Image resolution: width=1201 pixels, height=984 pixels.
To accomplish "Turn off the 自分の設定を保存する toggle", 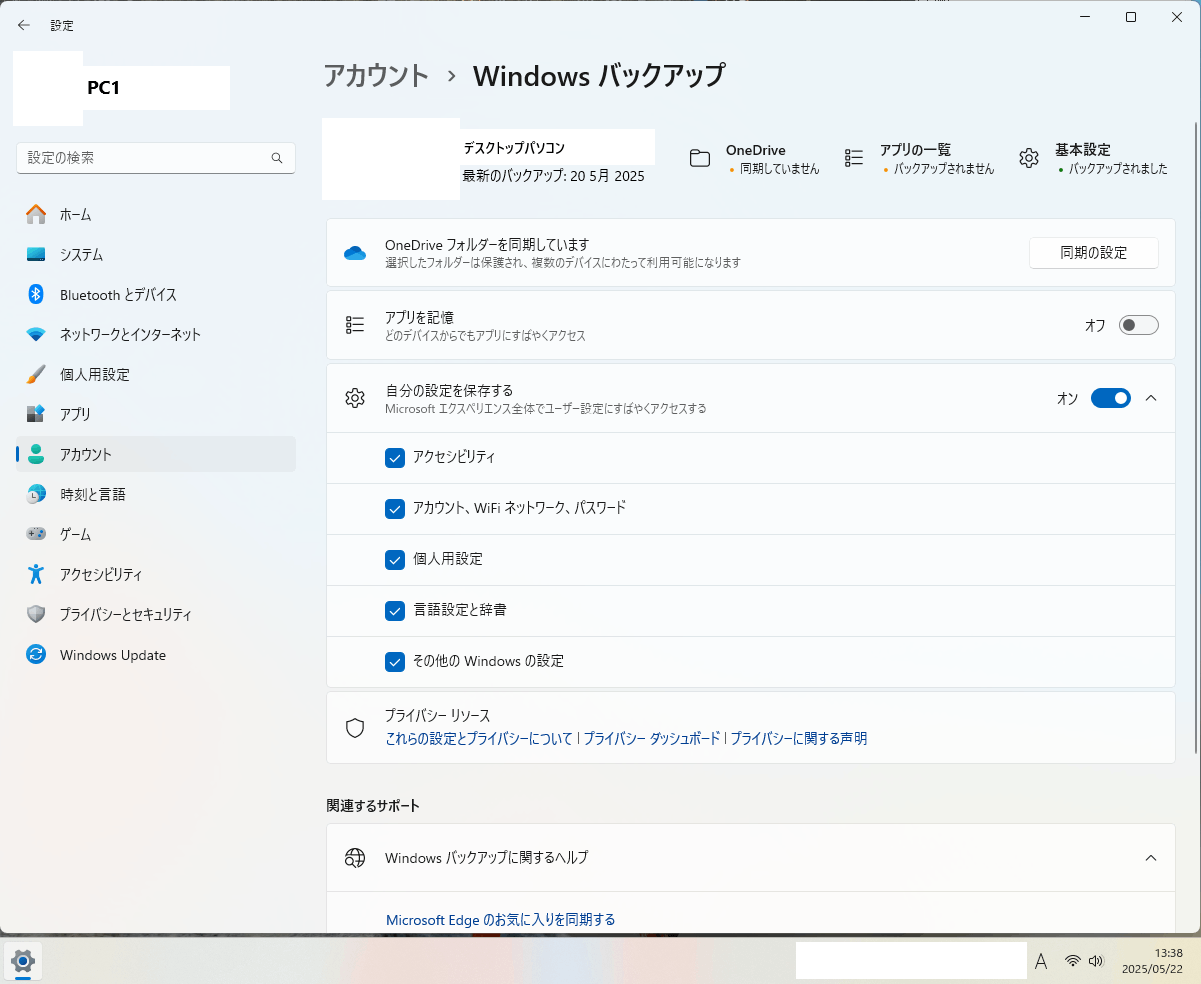I will click(x=1111, y=398).
